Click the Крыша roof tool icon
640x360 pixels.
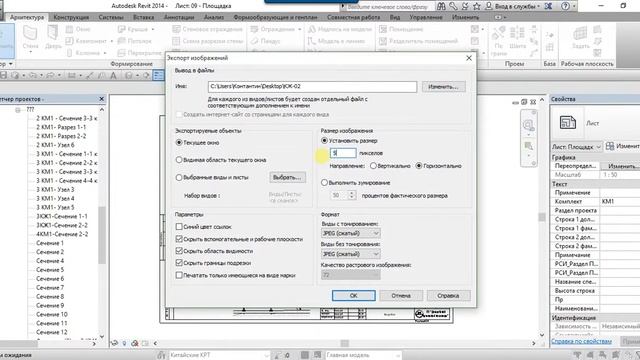[x=121, y=29]
